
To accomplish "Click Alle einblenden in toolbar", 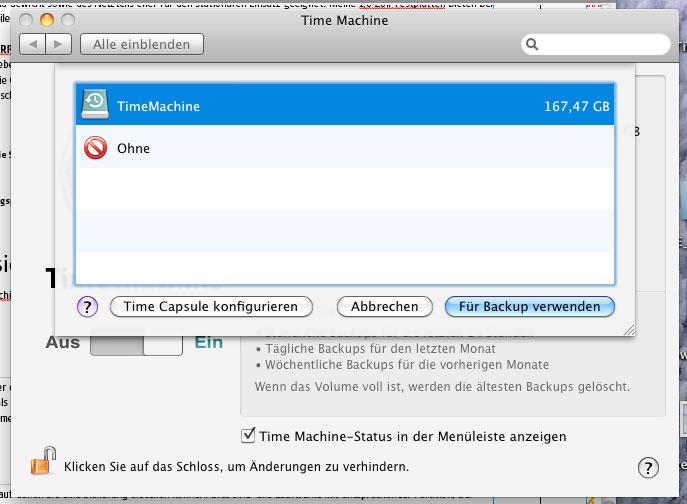I will click(x=142, y=44).
